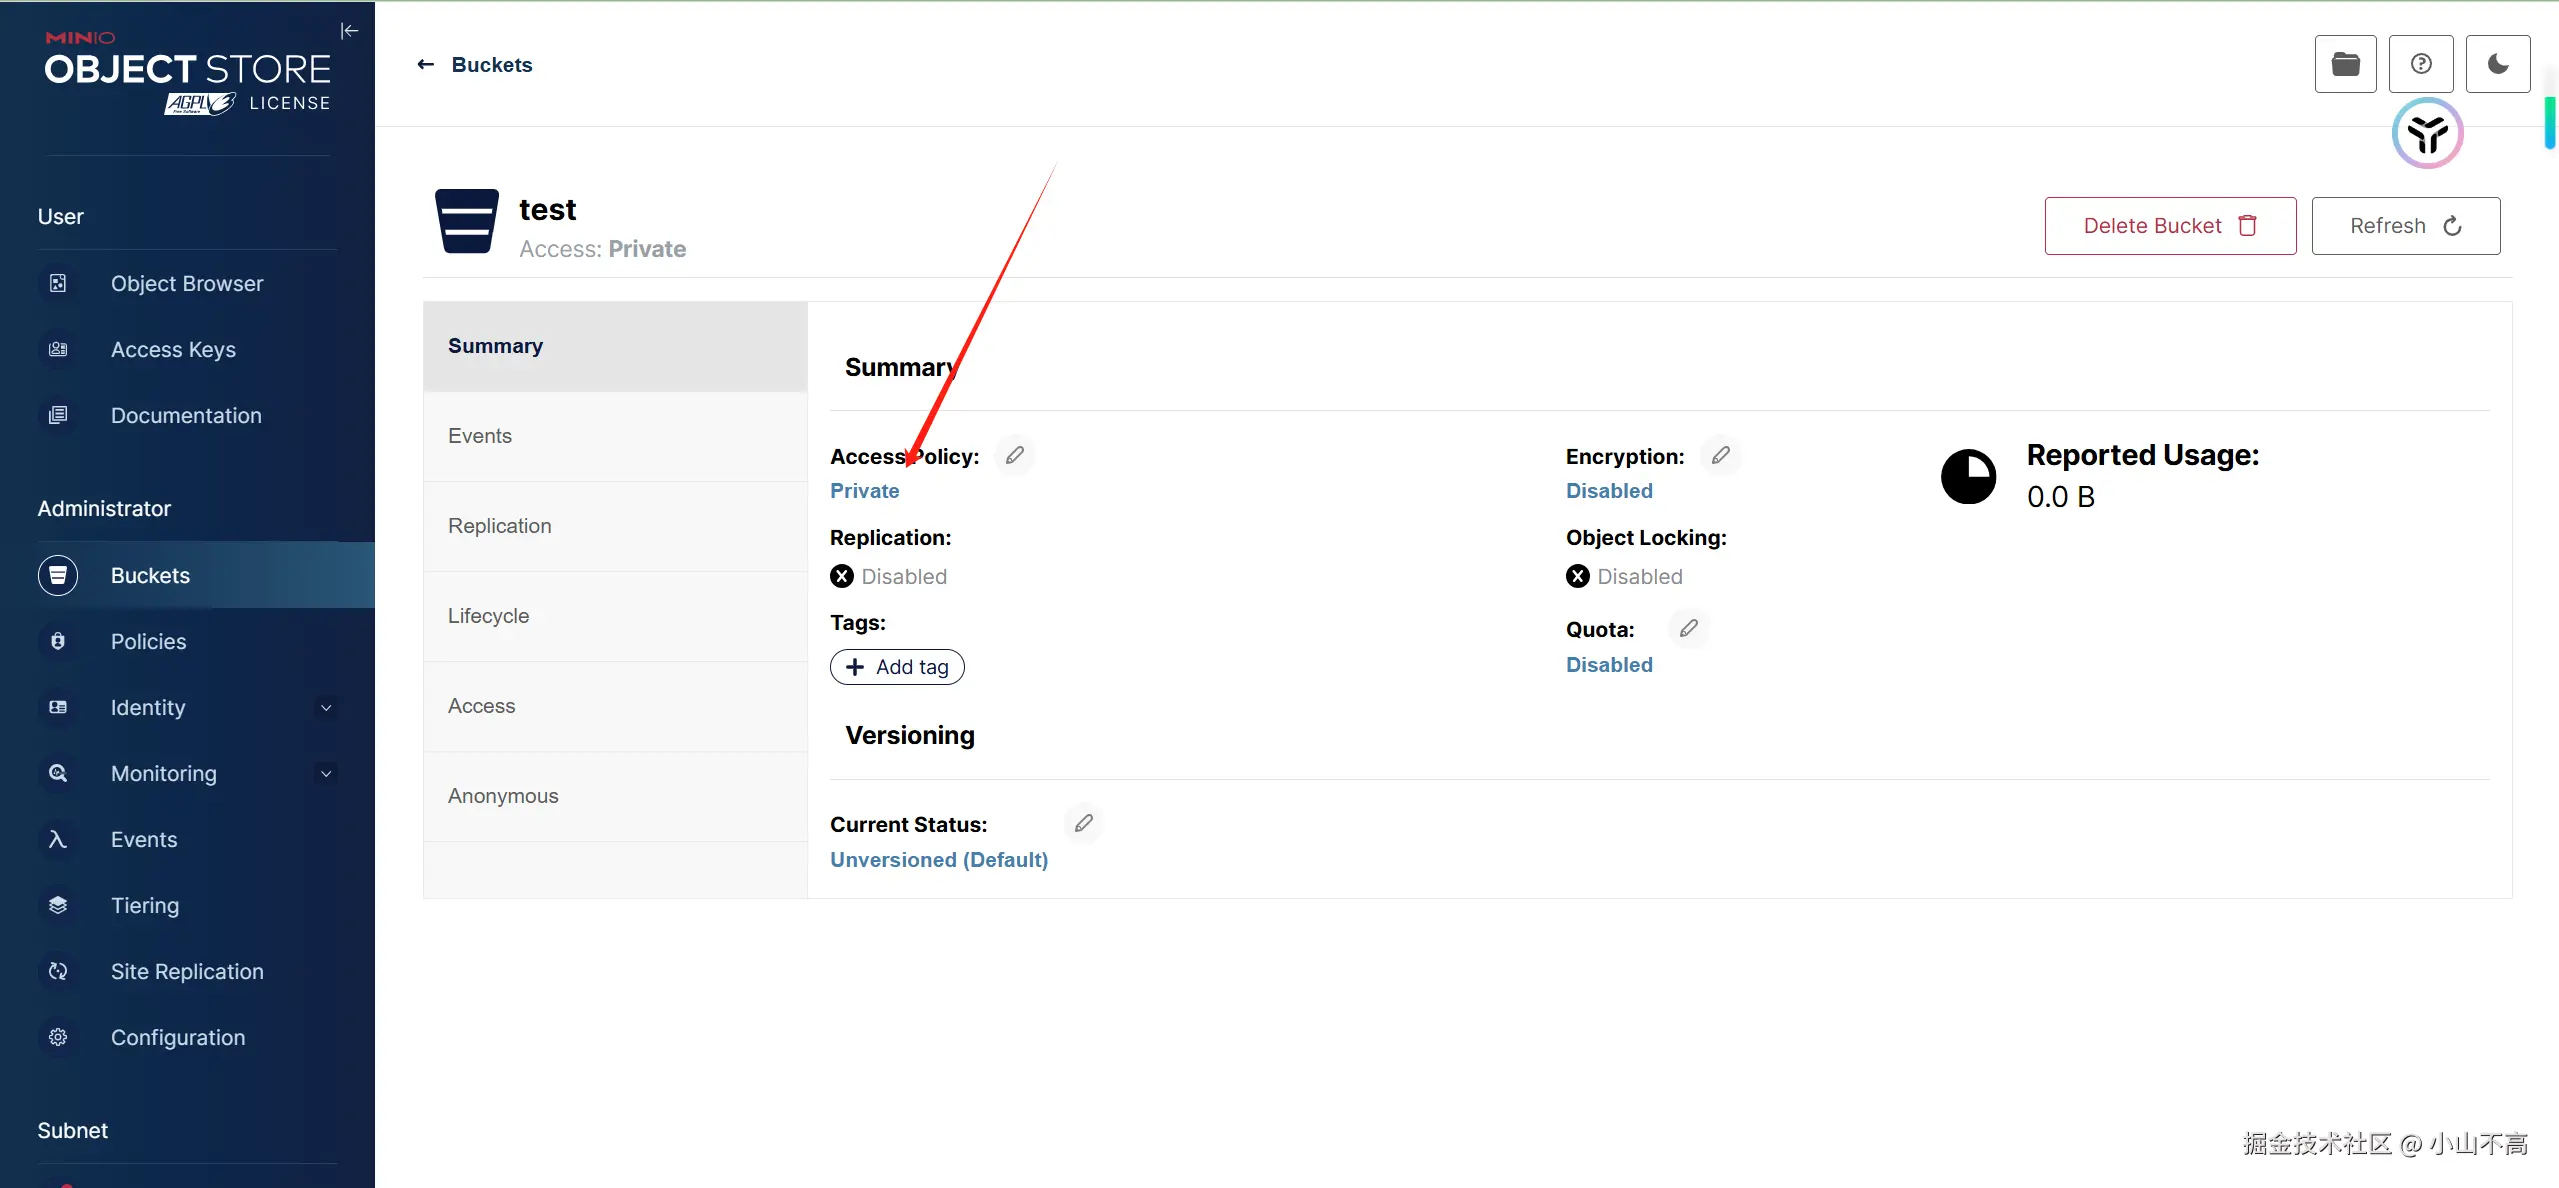Collapse the sidebar menu with arrow icon
This screenshot has height=1188, width=2559.
[x=349, y=31]
